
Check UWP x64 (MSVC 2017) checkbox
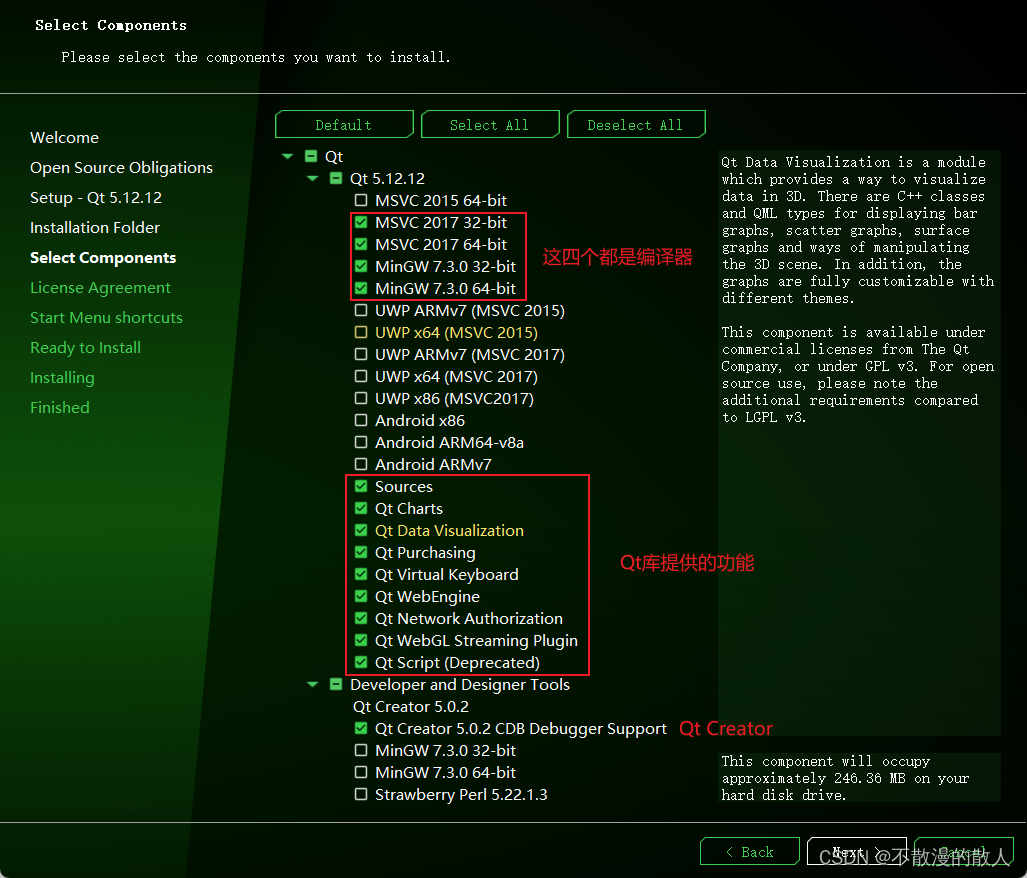coord(361,376)
